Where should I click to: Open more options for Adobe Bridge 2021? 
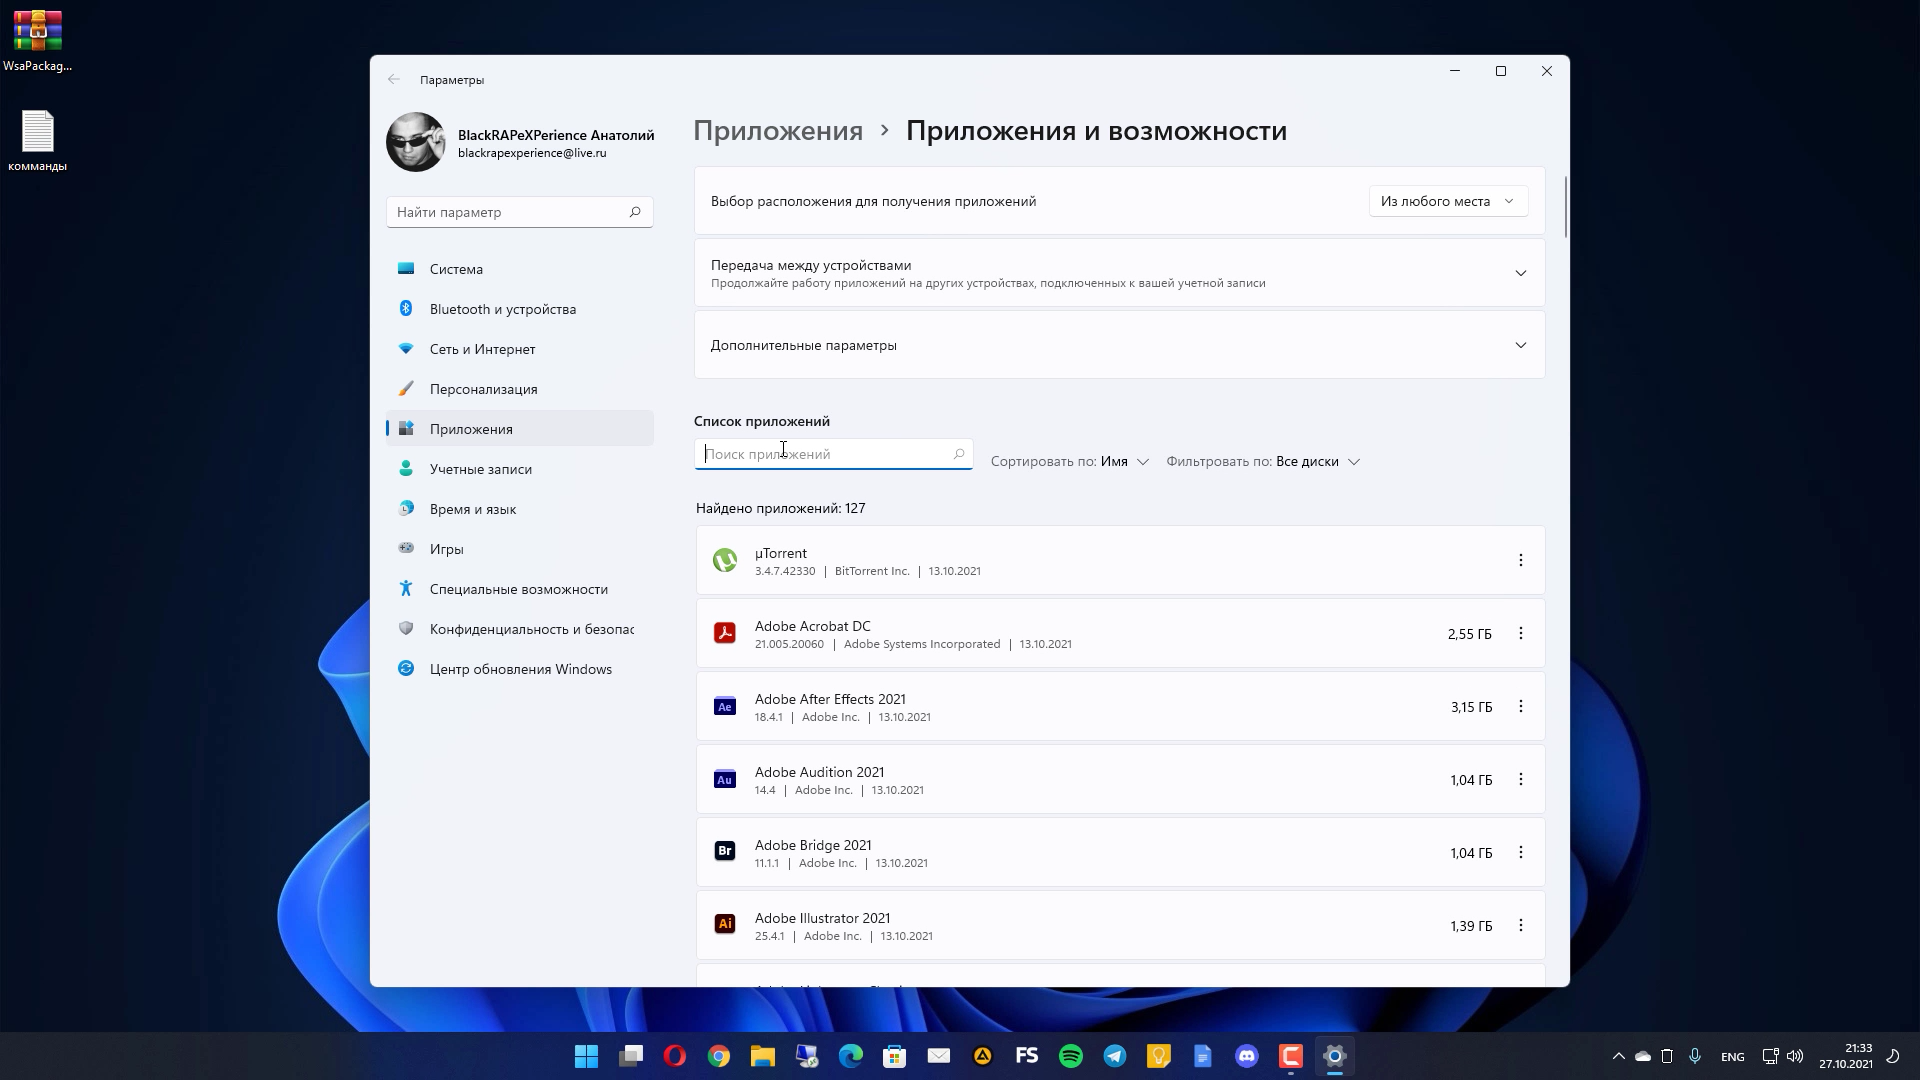point(1520,852)
